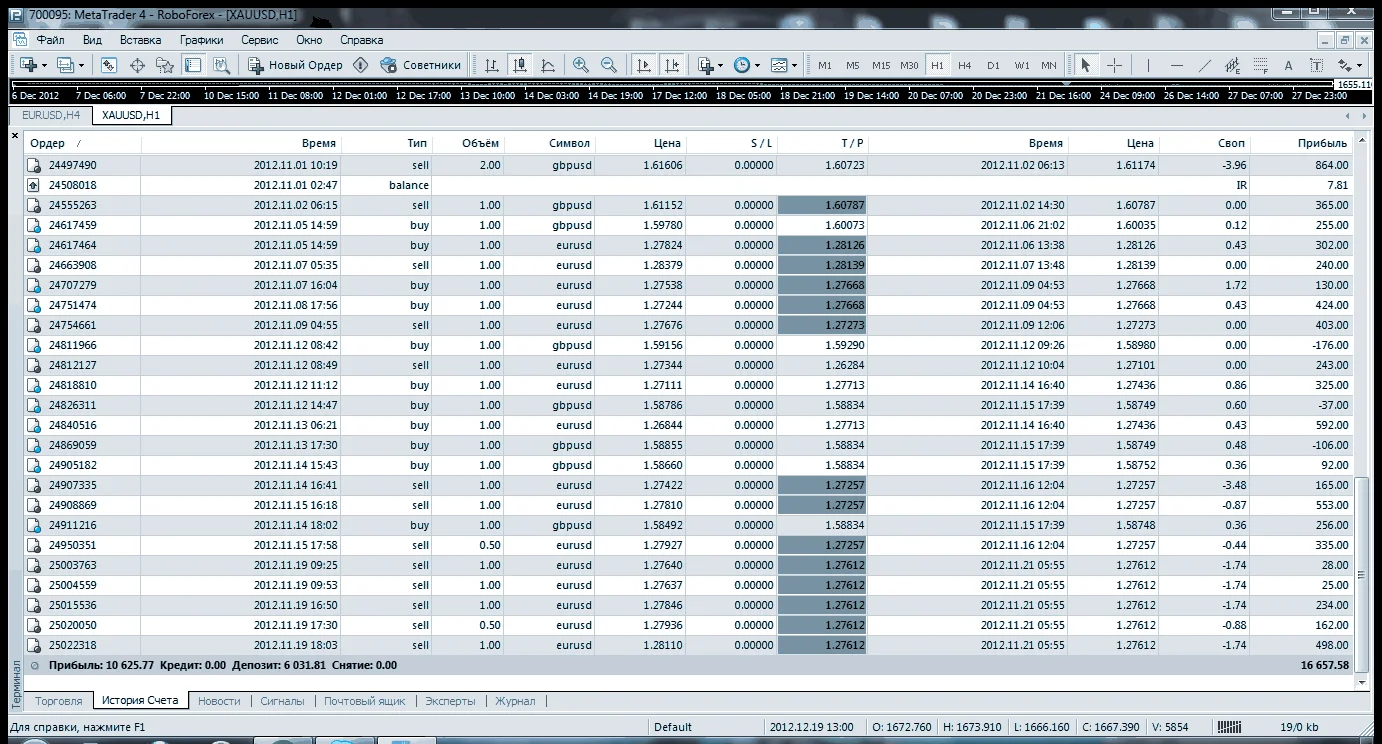Click the Zoom In magnifier icon
This screenshot has width=1382, height=744.
coord(581,65)
